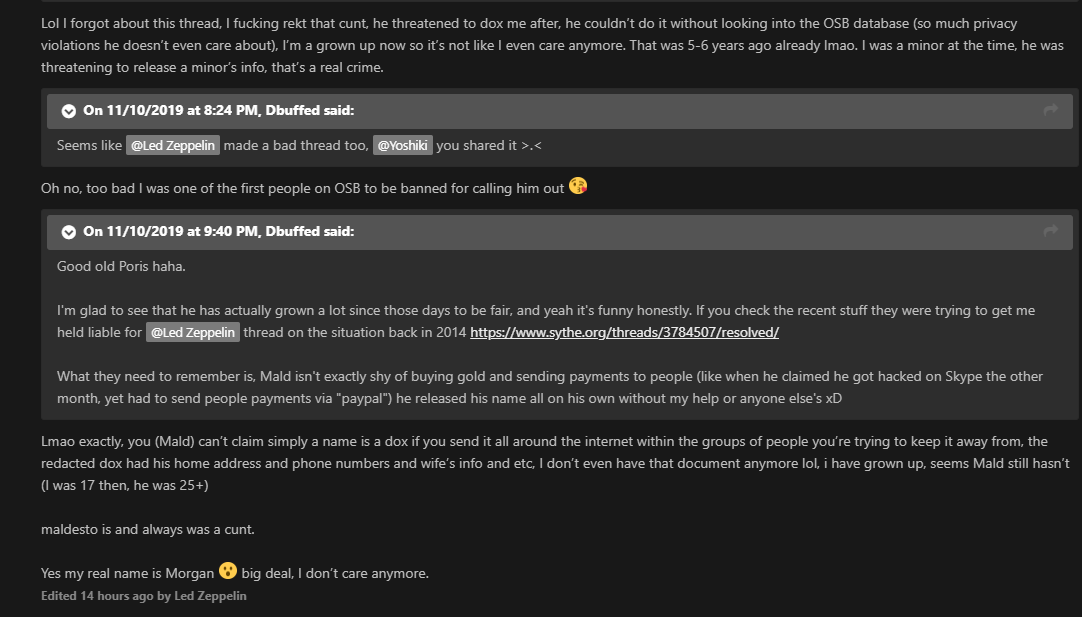Click the kissing face emoji
The height and width of the screenshot is (617, 1082).
[x=578, y=186]
